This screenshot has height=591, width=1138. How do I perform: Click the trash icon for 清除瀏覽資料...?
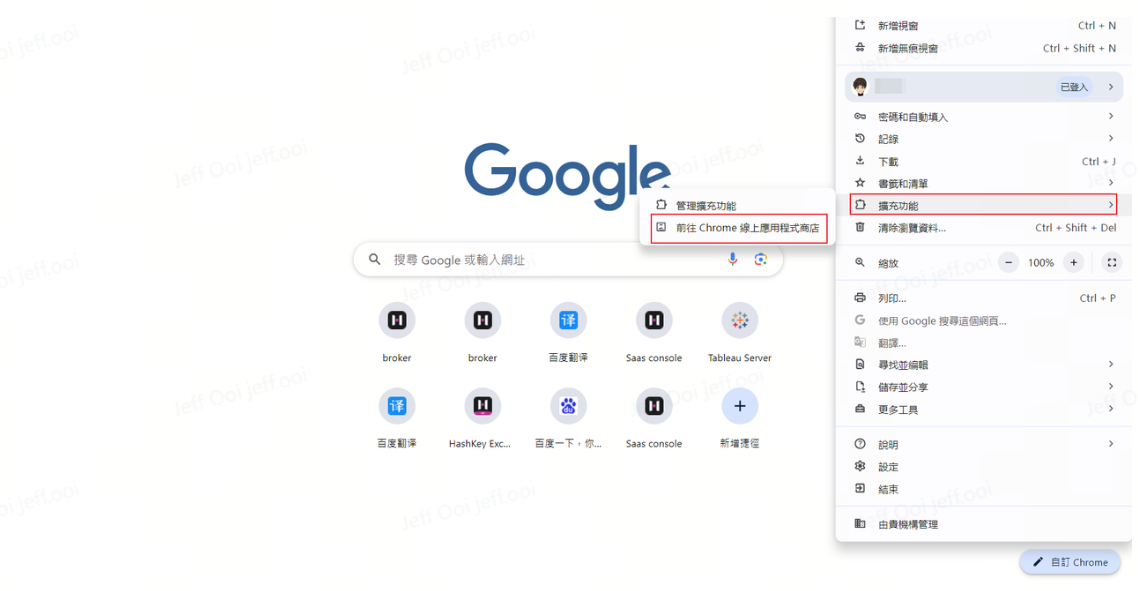[x=860, y=227]
